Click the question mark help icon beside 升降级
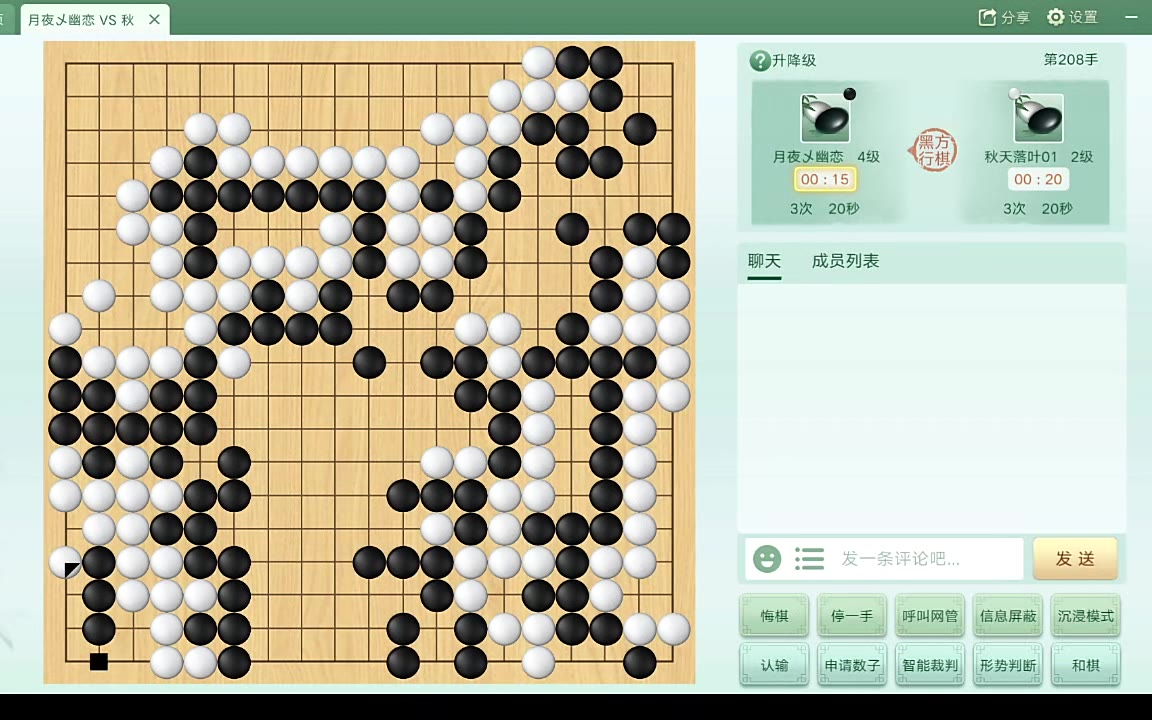Image resolution: width=1152 pixels, height=720 pixels. [760, 60]
